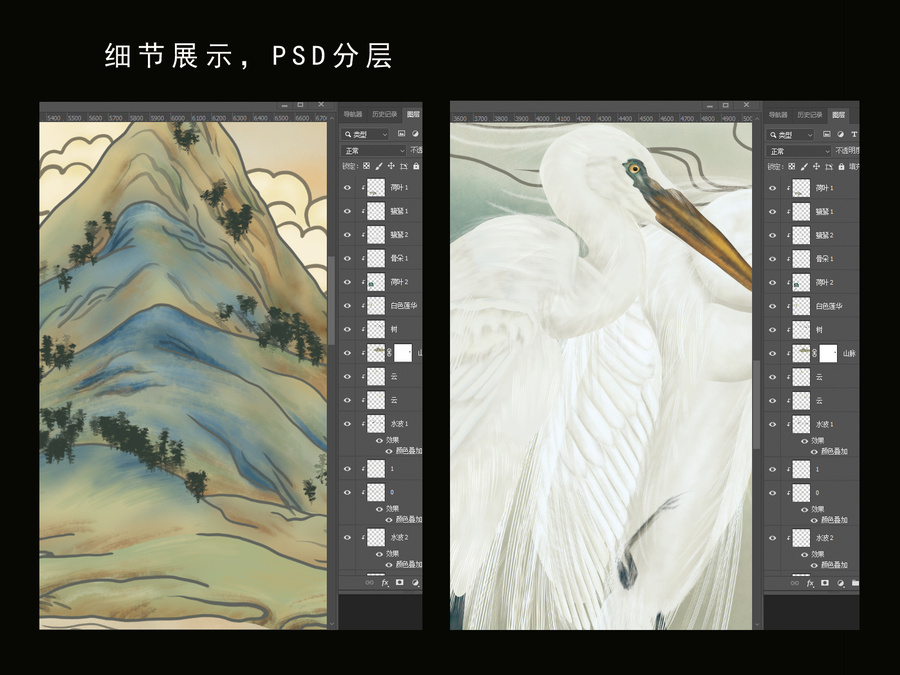Screen dimensions: 900x675
Task: Click mask link chain on left panel mountain layer
Action: 389,352
